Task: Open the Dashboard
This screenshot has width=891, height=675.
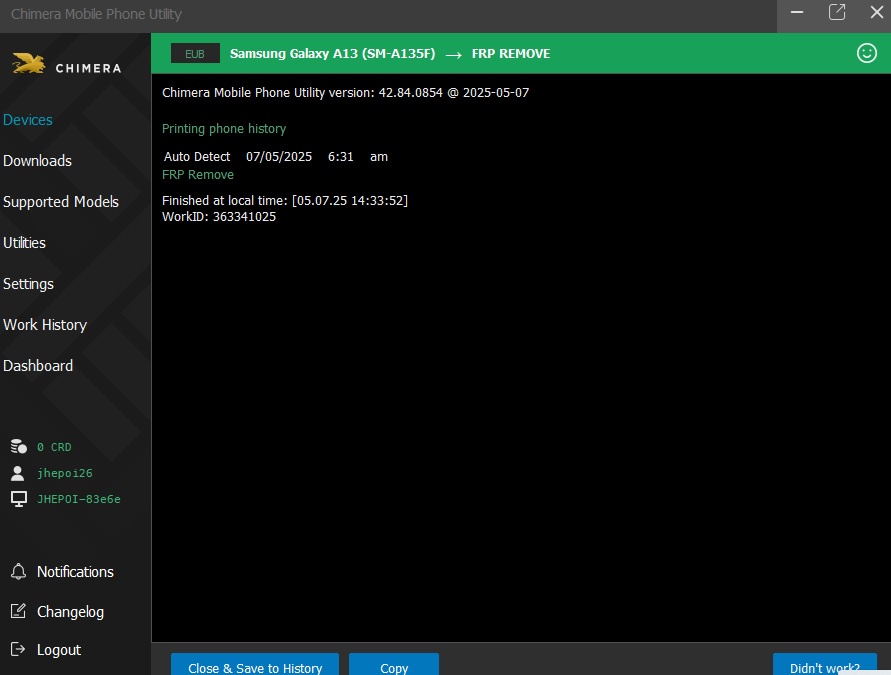Action: click(38, 366)
